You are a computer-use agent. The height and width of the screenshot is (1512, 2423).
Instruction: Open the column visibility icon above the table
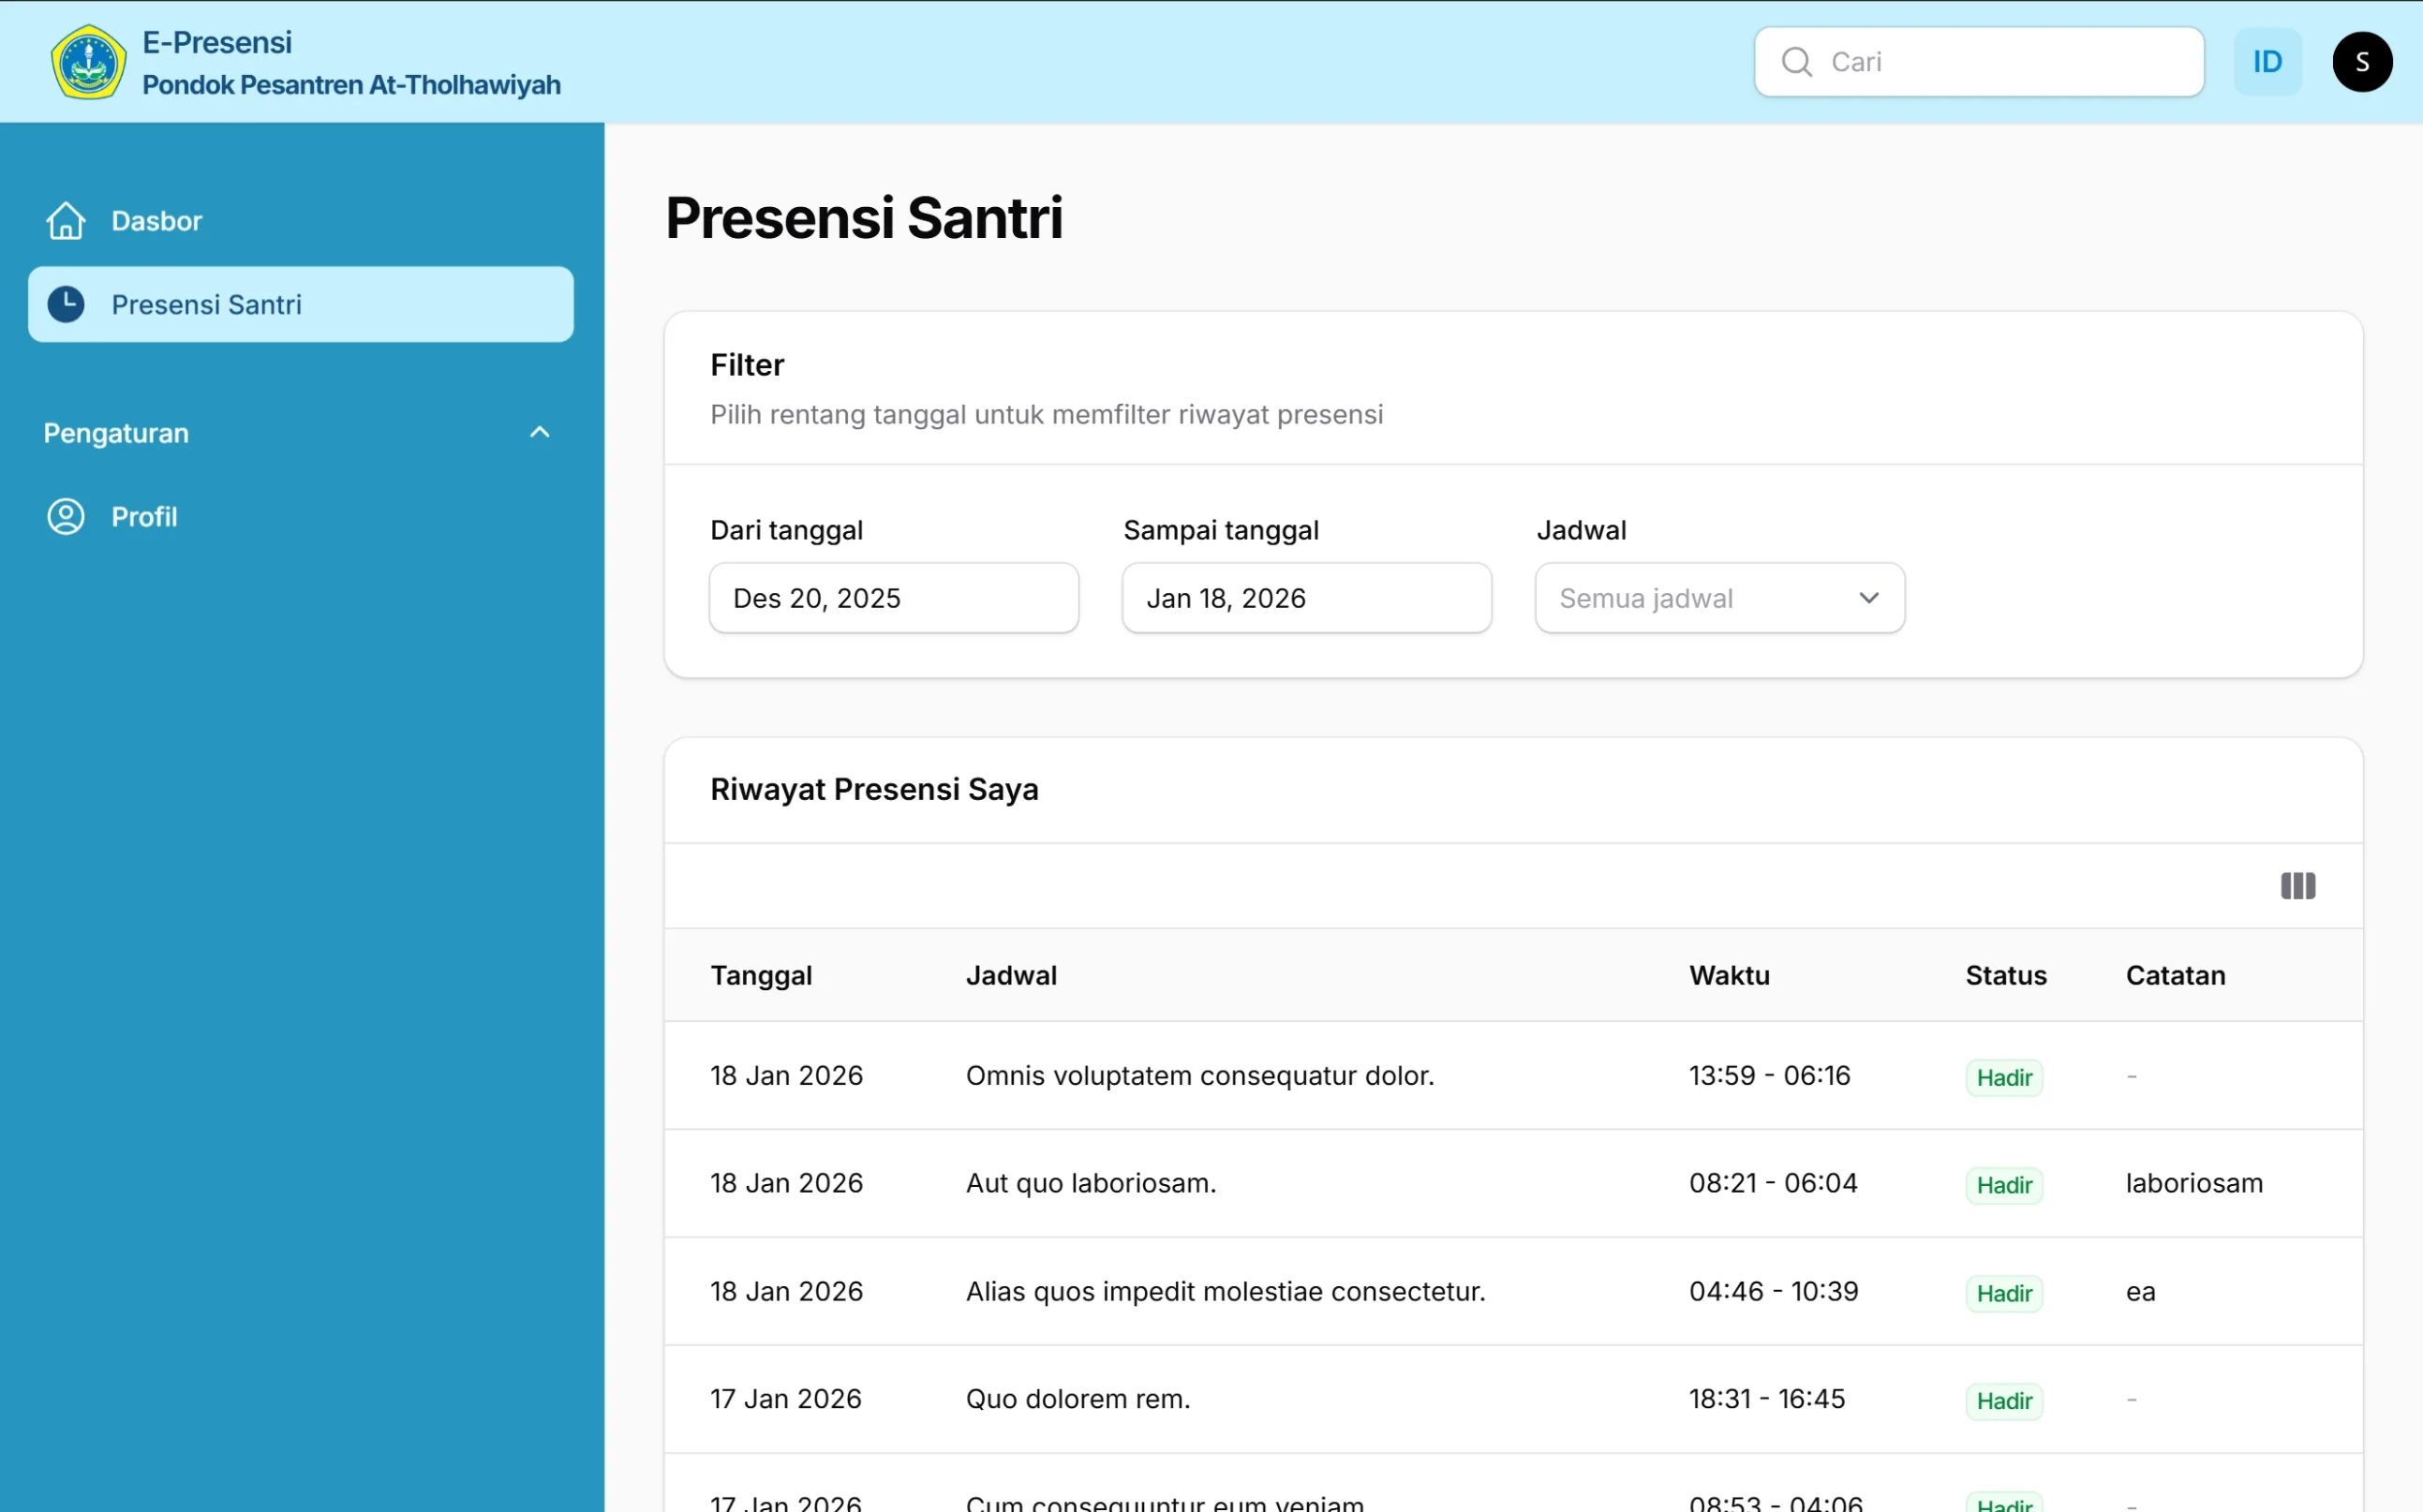(2297, 886)
